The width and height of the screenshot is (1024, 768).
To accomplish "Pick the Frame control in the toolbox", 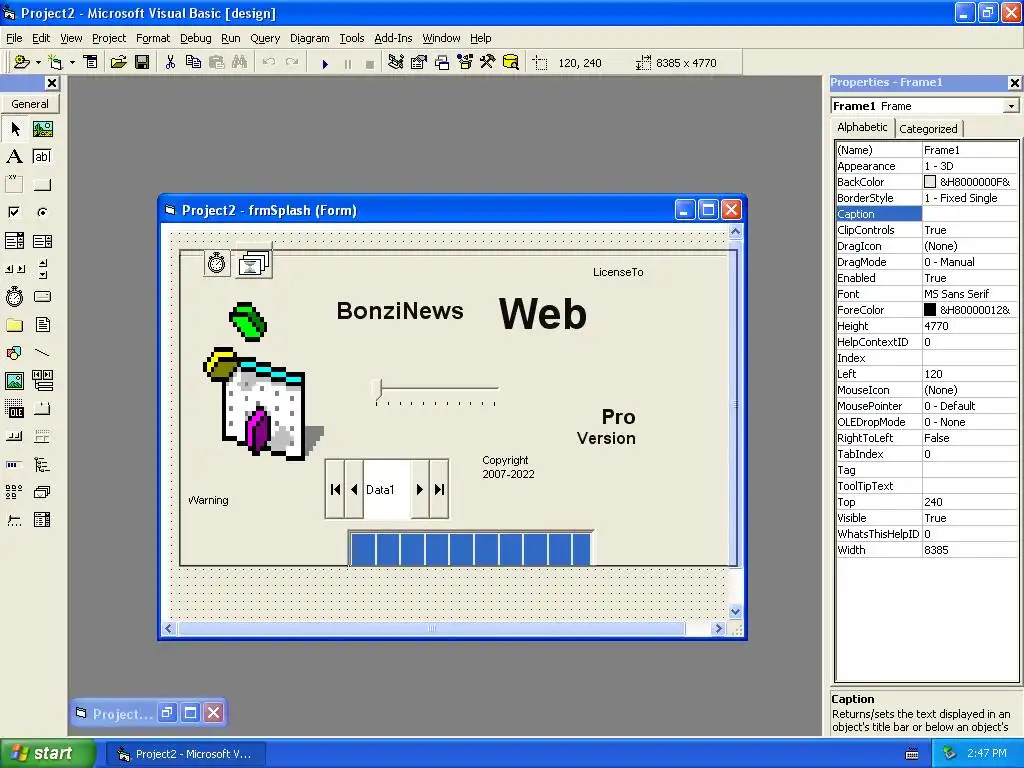I will click(x=15, y=184).
